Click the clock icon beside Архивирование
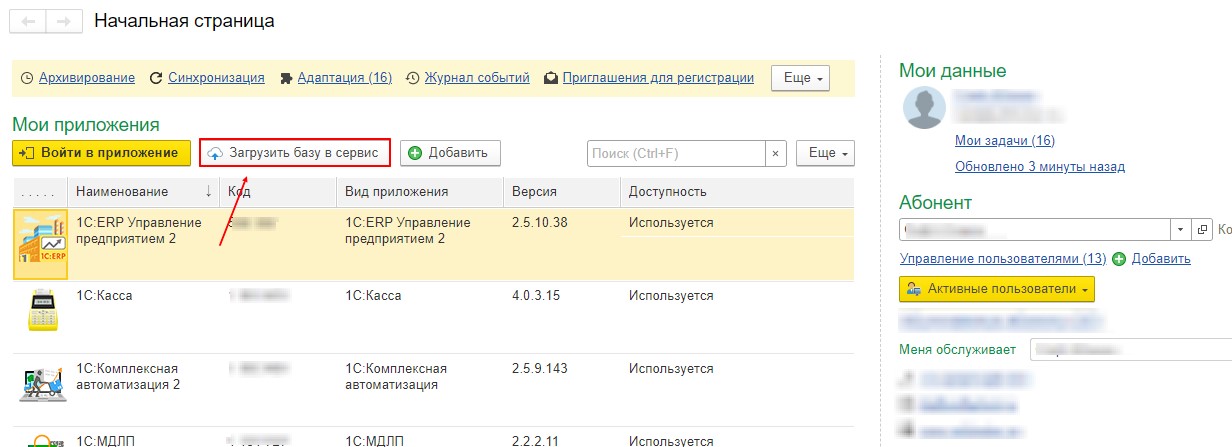 pyautogui.click(x=27, y=78)
